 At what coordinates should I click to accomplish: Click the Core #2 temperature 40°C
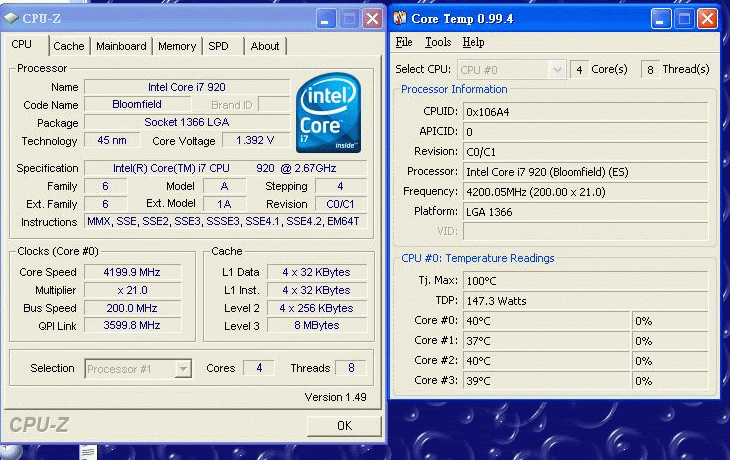(x=547, y=361)
